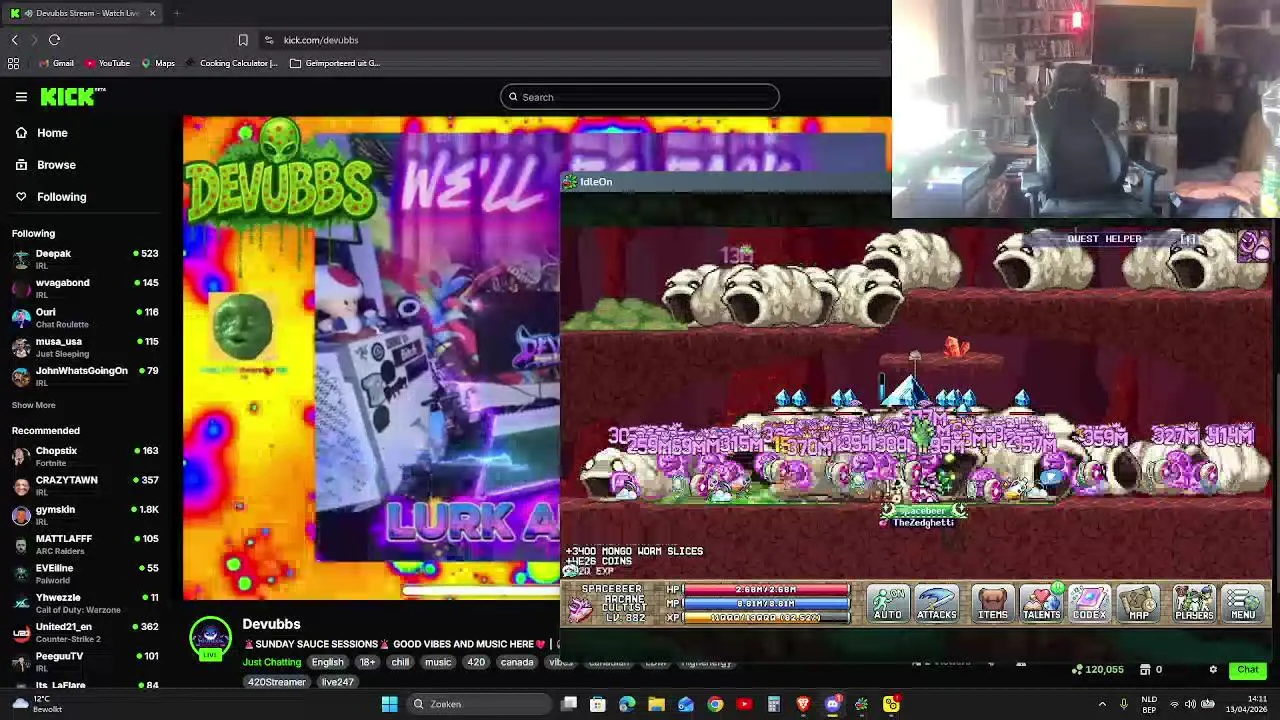Open gymskin's recommended channel

coord(85,515)
